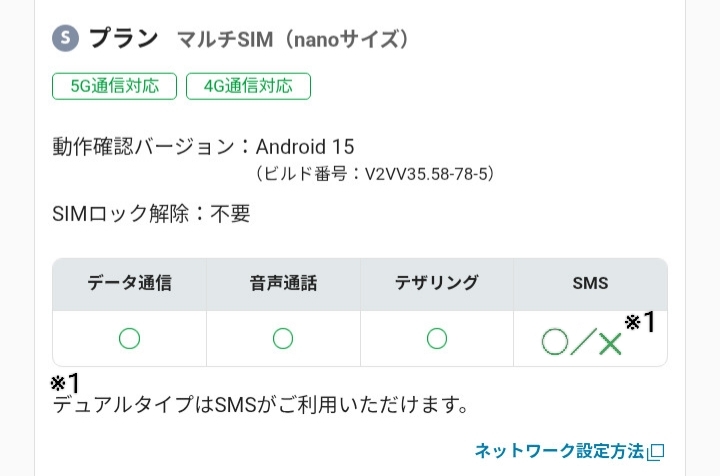Click the external link icon beside ネットワーク設定方法
The width and height of the screenshot is (720, 476).
tap(656, 451)
